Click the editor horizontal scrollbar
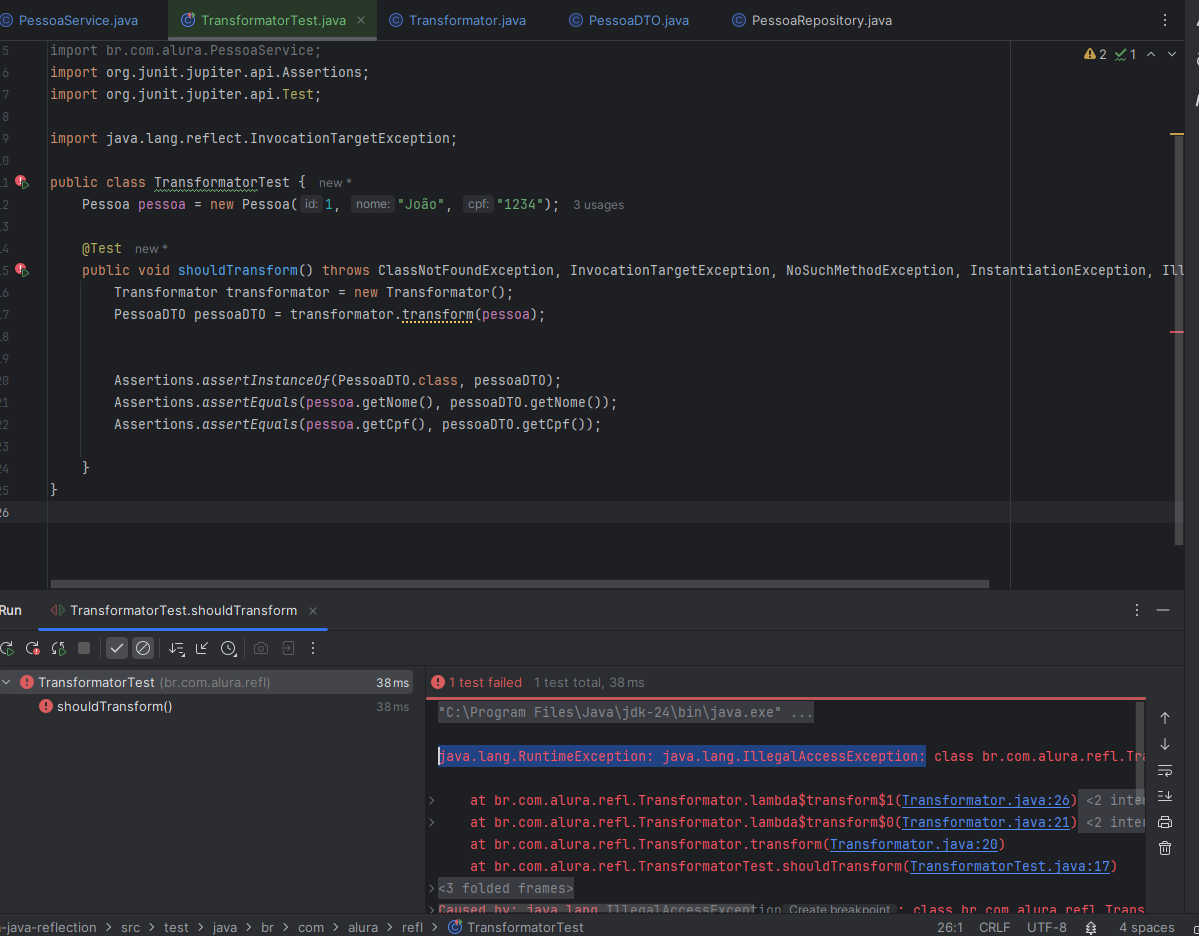Screen dimensions: 1199x936 click(519, 584)
